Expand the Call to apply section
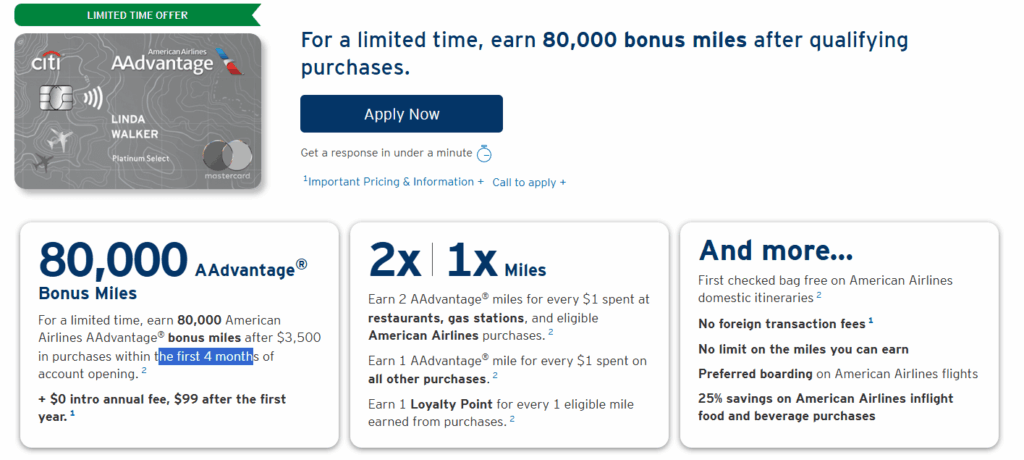This screenshot has width=1024, height=460. [529, 182]
